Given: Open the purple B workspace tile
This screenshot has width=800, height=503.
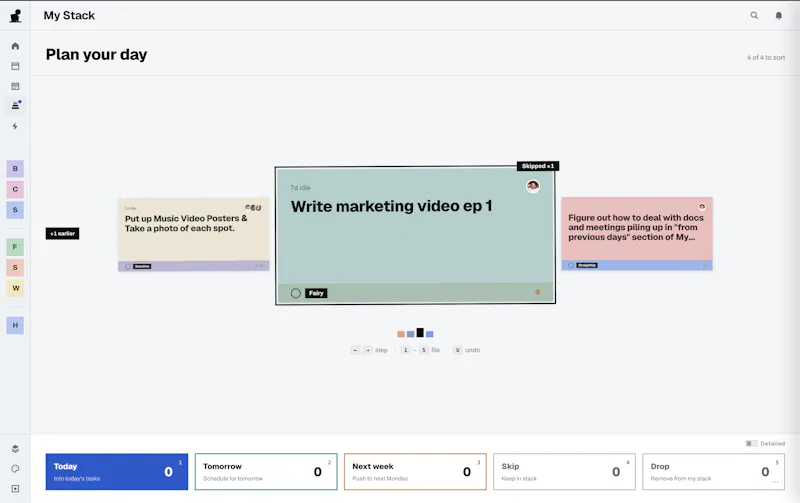Looking at the screenshot, I should coord(15,168).
